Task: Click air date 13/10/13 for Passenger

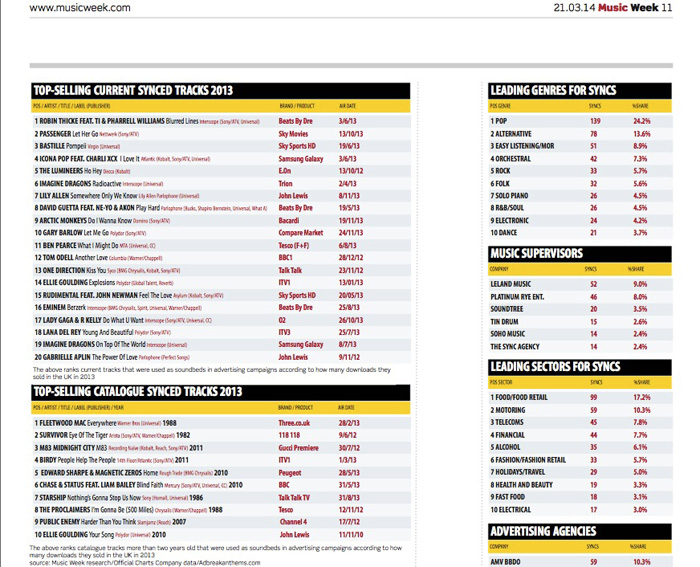Action: (x=350, y=133)
